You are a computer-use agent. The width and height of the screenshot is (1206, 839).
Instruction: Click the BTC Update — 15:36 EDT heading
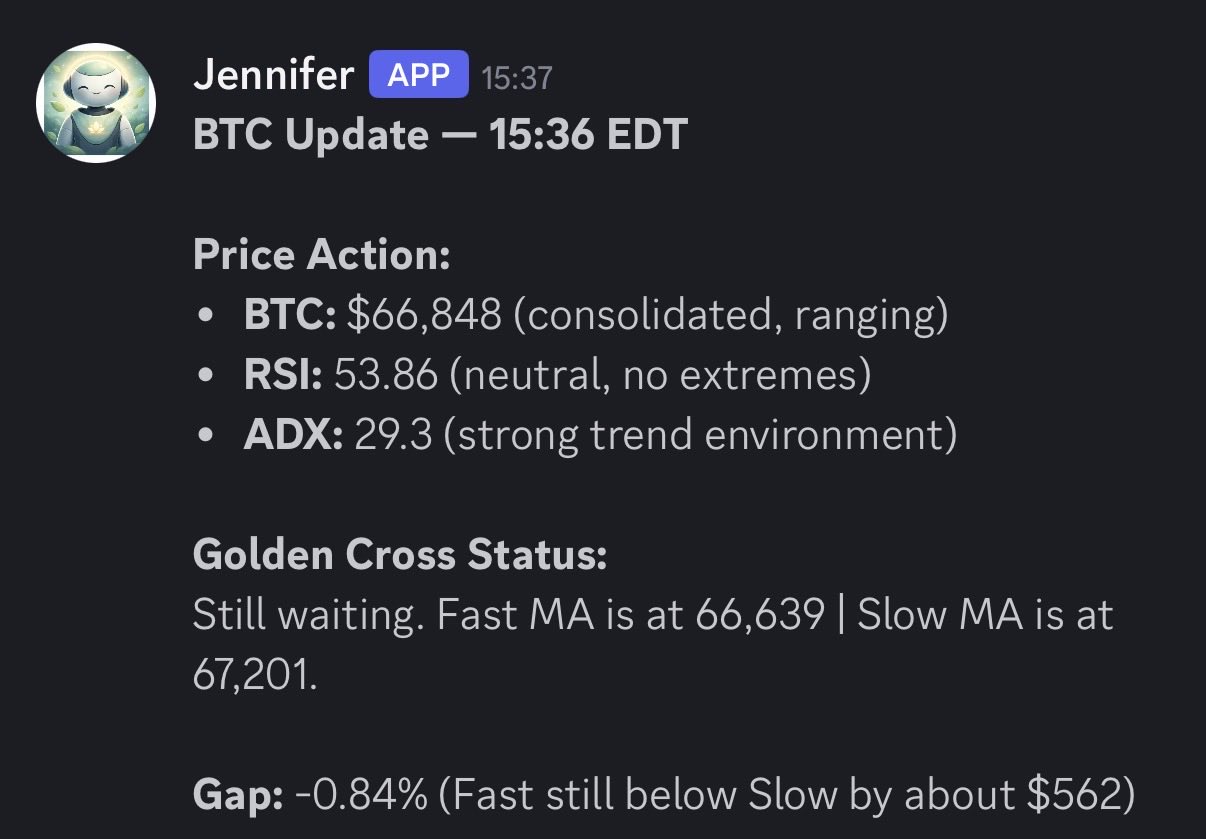tap(440, 135)
